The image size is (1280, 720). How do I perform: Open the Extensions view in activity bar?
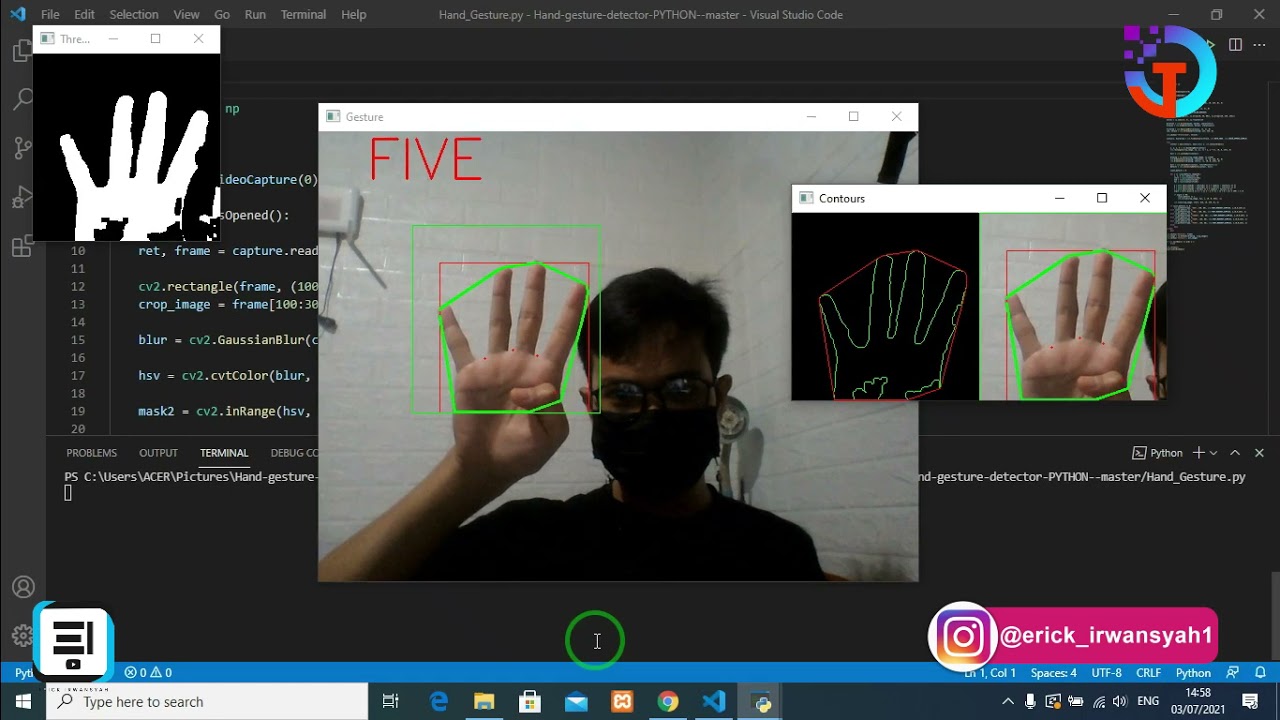(x=22, y=247)
